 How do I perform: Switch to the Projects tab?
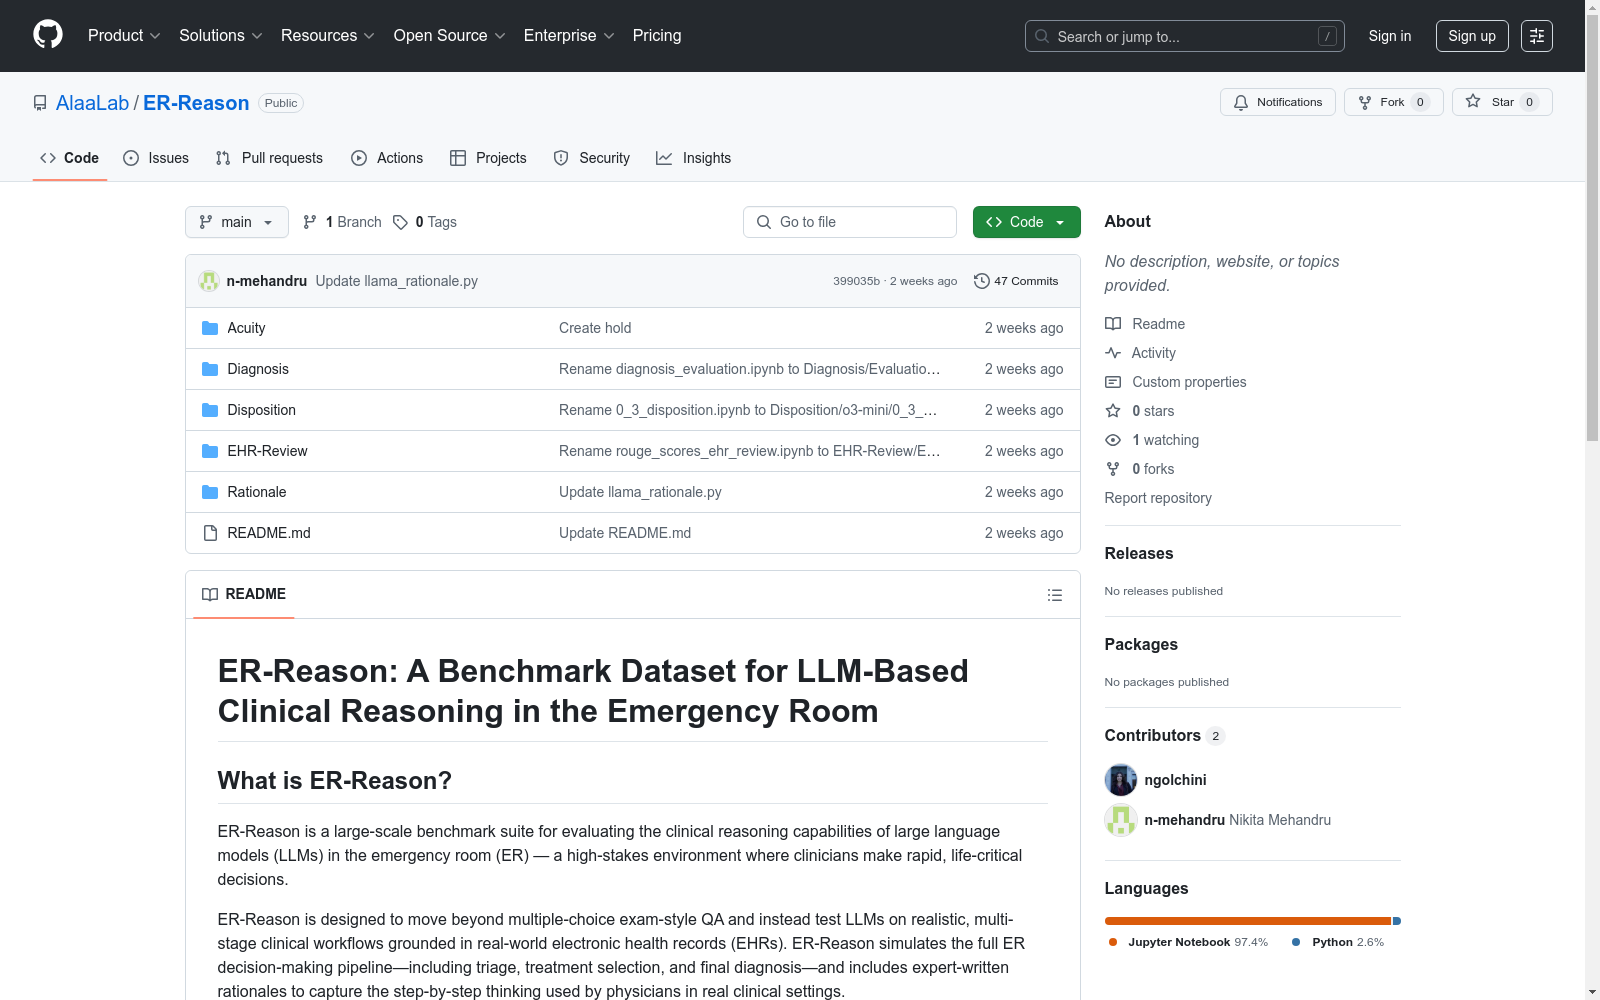(x=488, y=158)
